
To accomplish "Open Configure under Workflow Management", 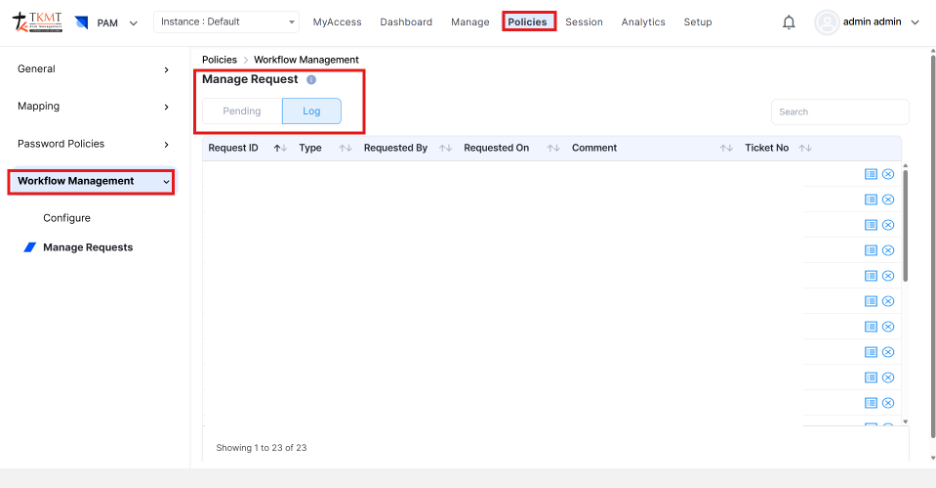I will coord(67,218).
